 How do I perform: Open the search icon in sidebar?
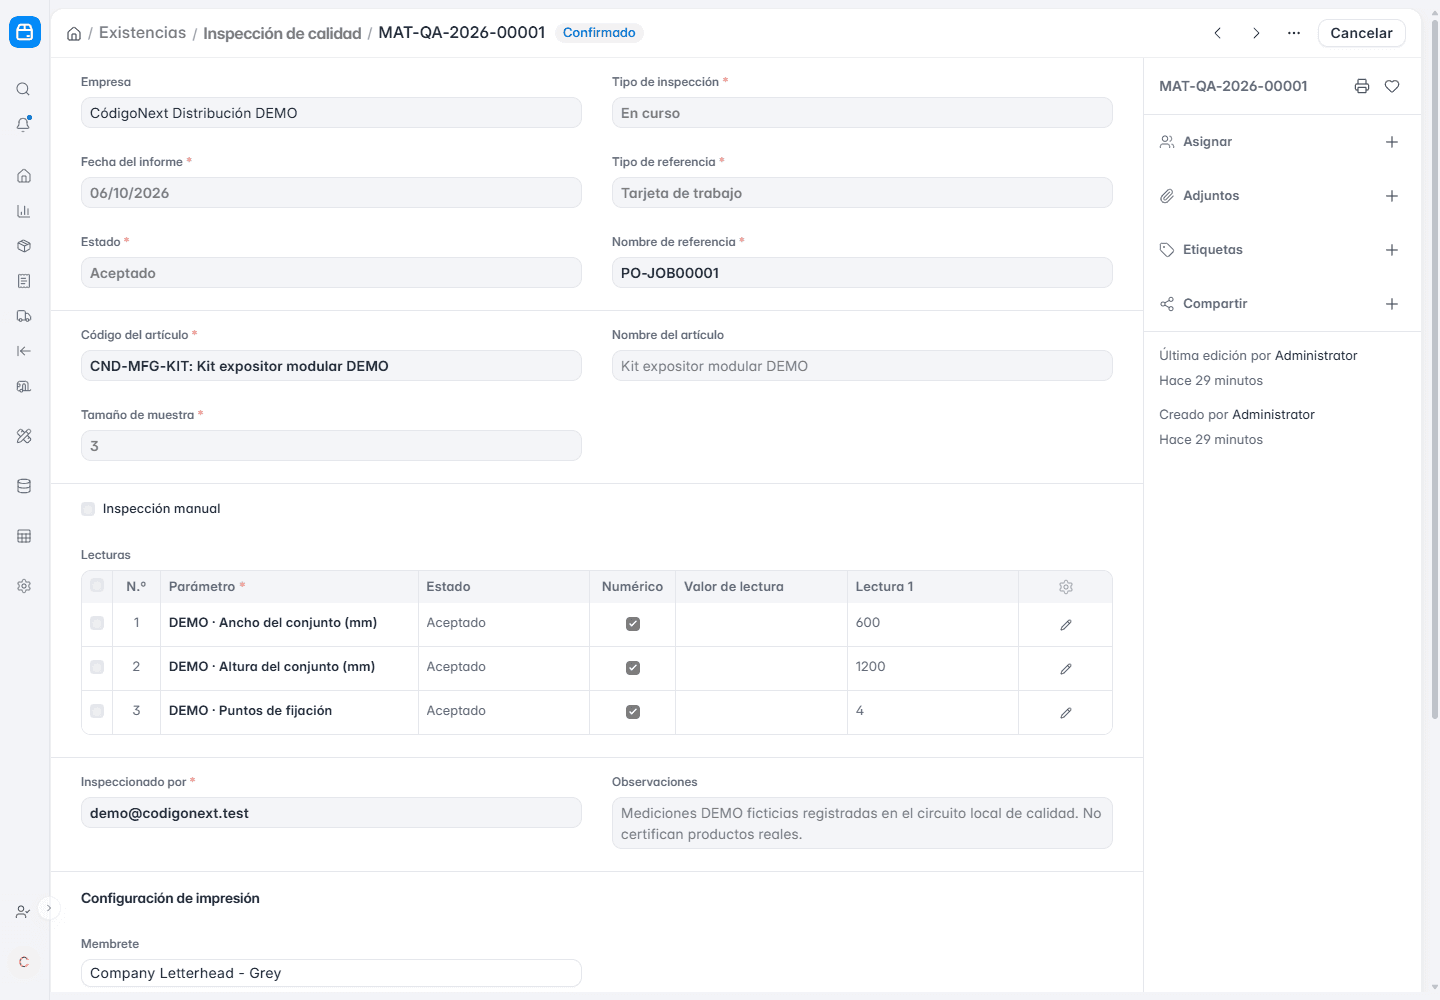23,89
